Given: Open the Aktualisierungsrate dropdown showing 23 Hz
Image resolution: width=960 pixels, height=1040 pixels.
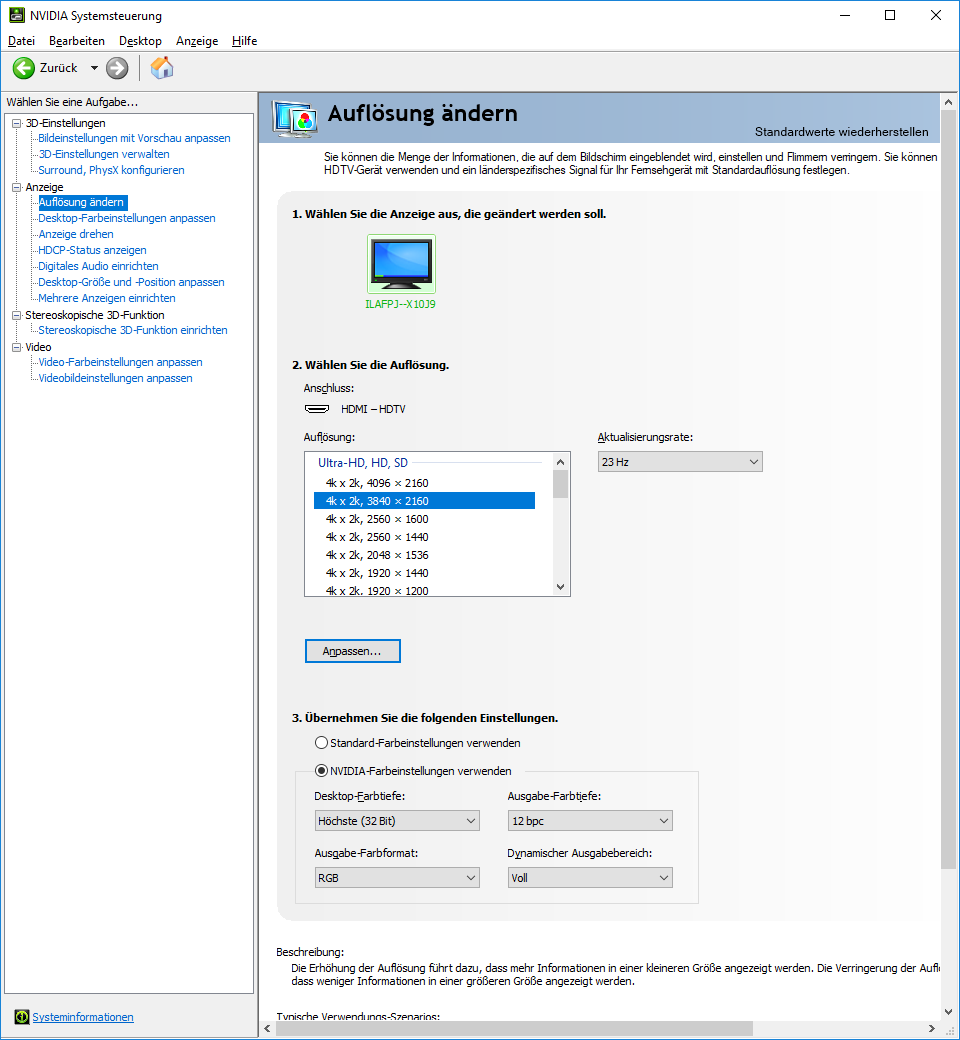Looking at the screenshot, I should click(x=680, y=462).
